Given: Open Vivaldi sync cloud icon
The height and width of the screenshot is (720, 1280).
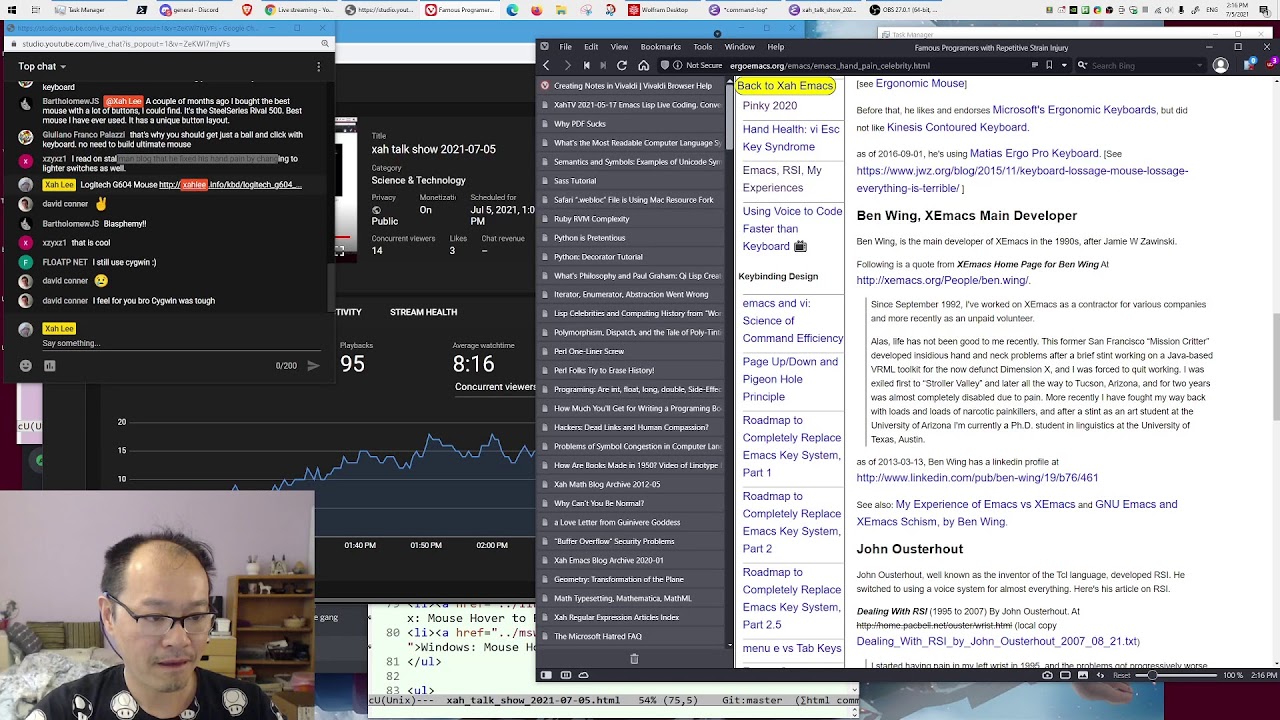Looking at the screenshot, I should 584,675.
